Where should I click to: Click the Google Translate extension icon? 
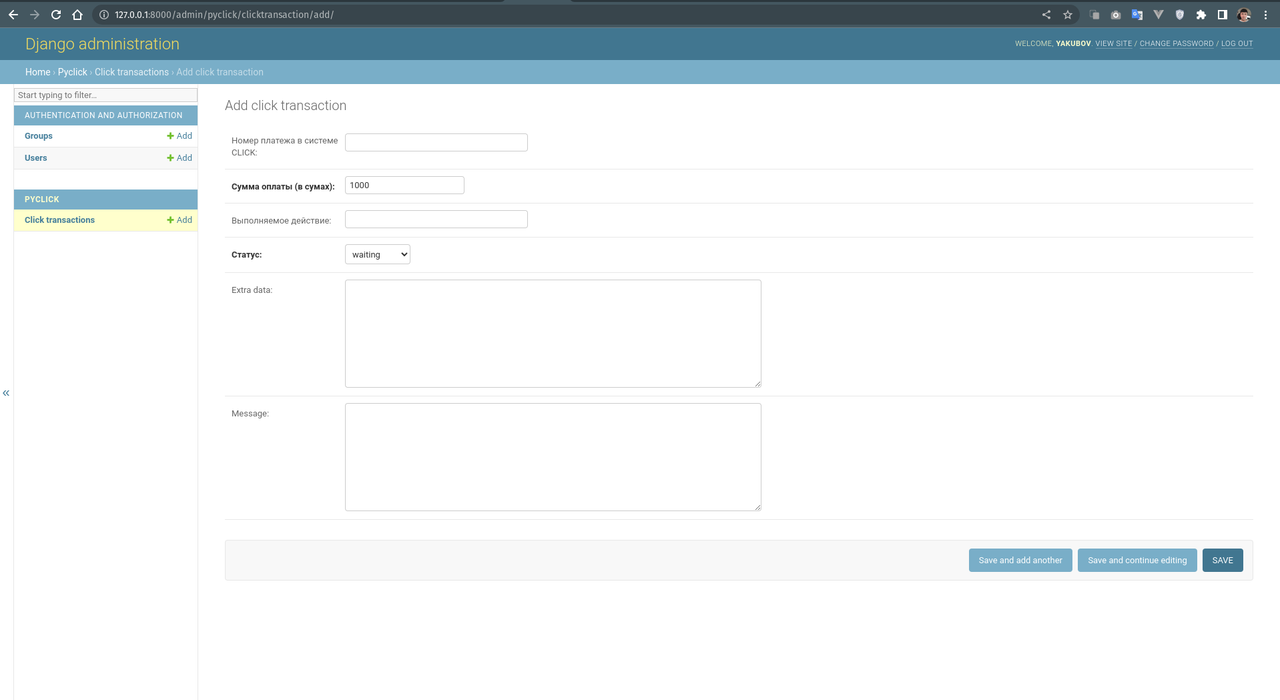(x=1137, y=15)
